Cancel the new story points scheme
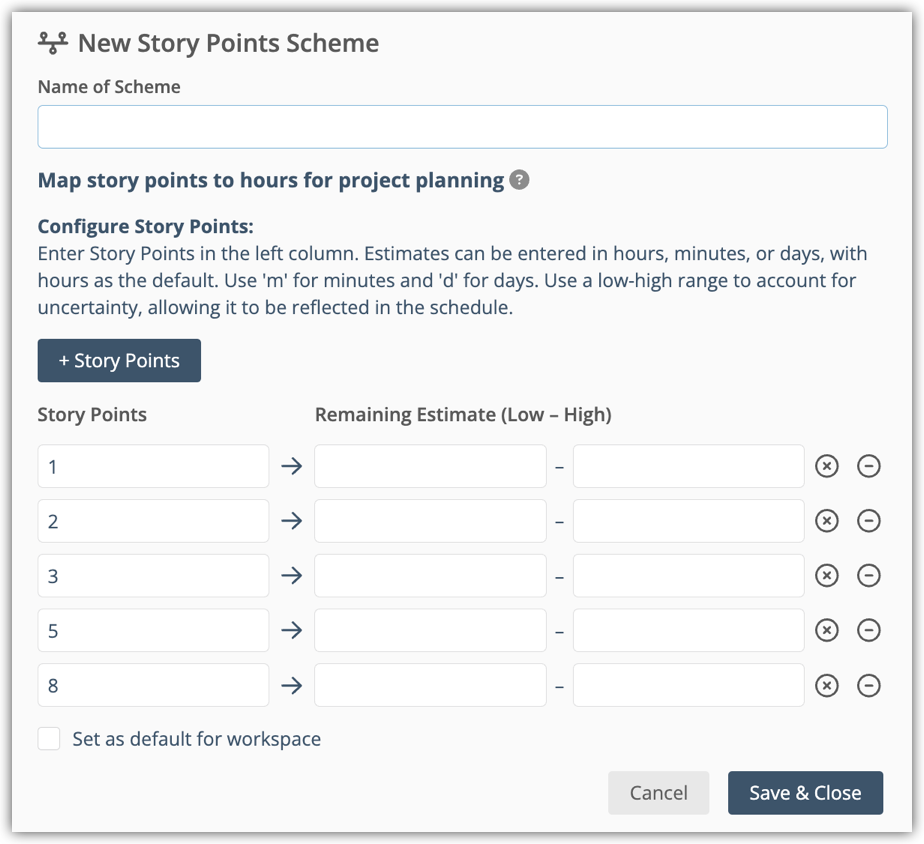Viewport: 924px width, 844px height. tap(658, 793)
